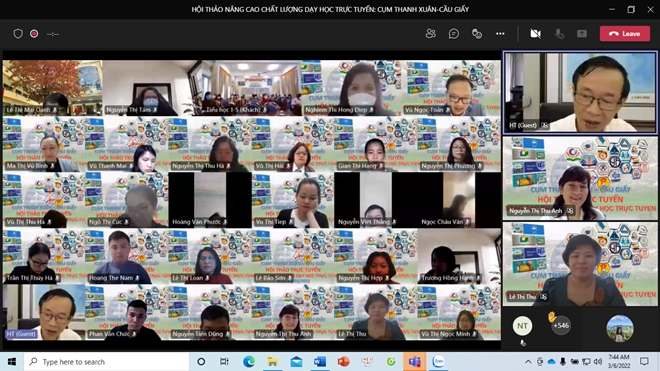Select Lê Bảo Sơn's video tile
660x371 pixels.
(x=293, y=256)
